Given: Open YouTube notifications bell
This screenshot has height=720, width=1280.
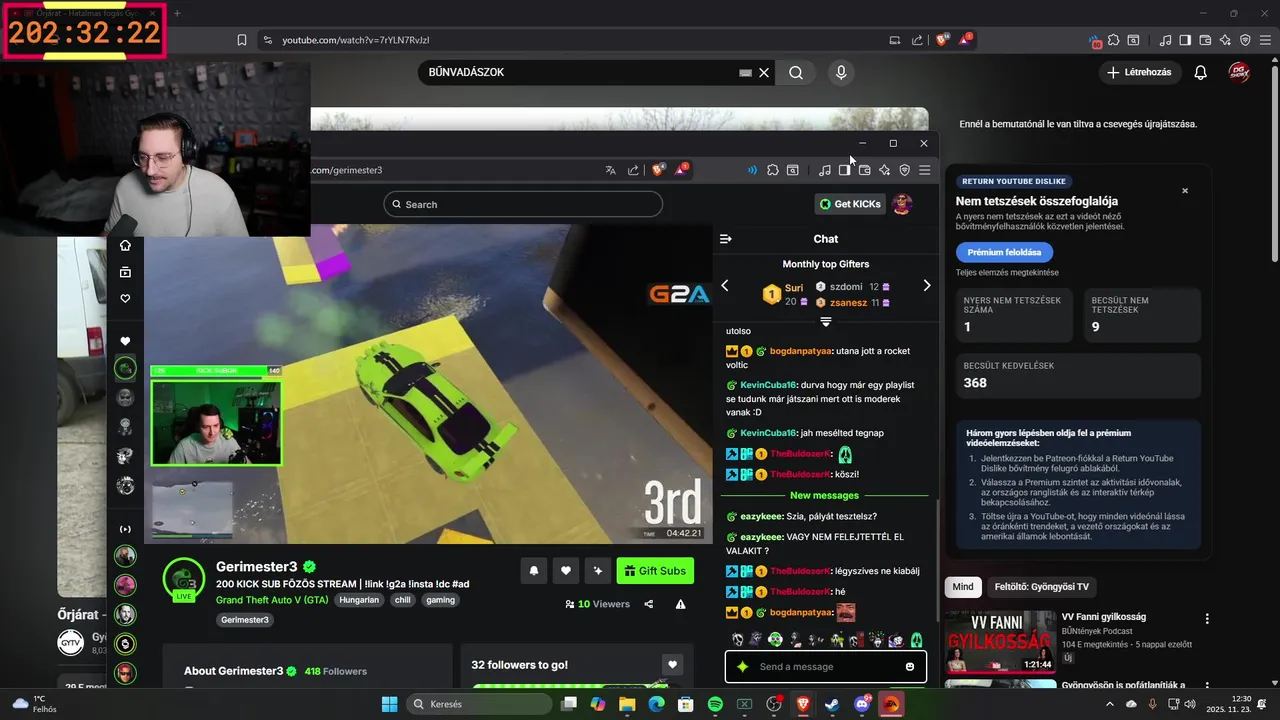Looking at the screenshot, I should click(1201, 72).
